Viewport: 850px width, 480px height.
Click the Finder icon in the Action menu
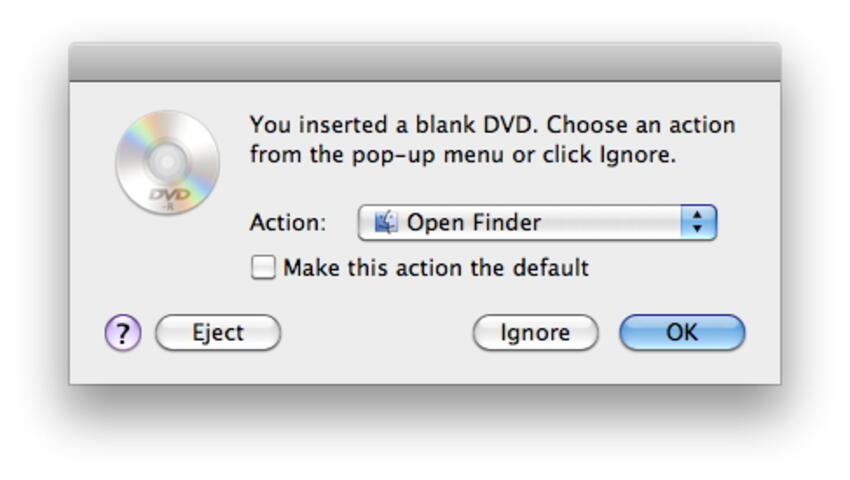coord(385,222)
